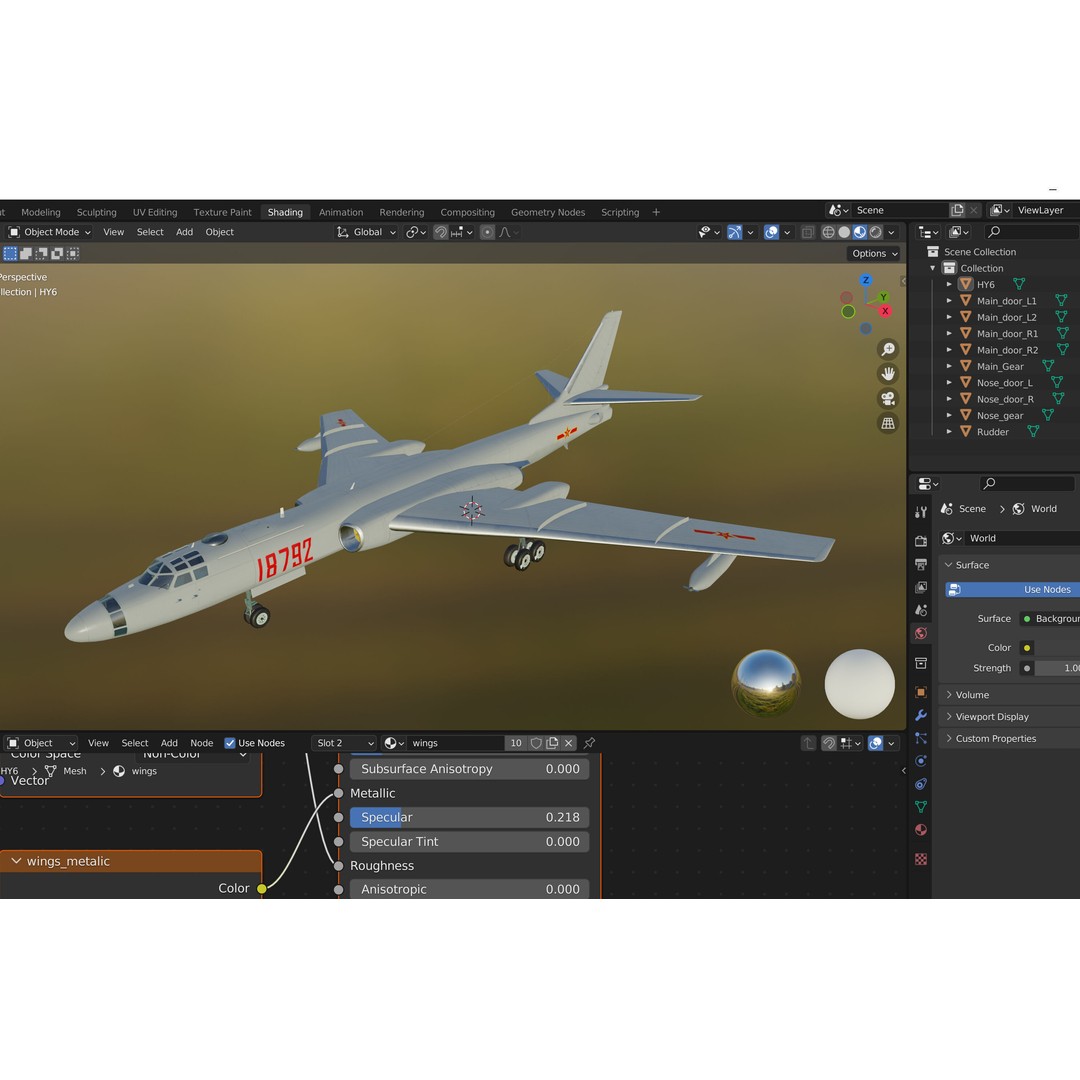Open the Object Constraints tab icon

(921, 784)
